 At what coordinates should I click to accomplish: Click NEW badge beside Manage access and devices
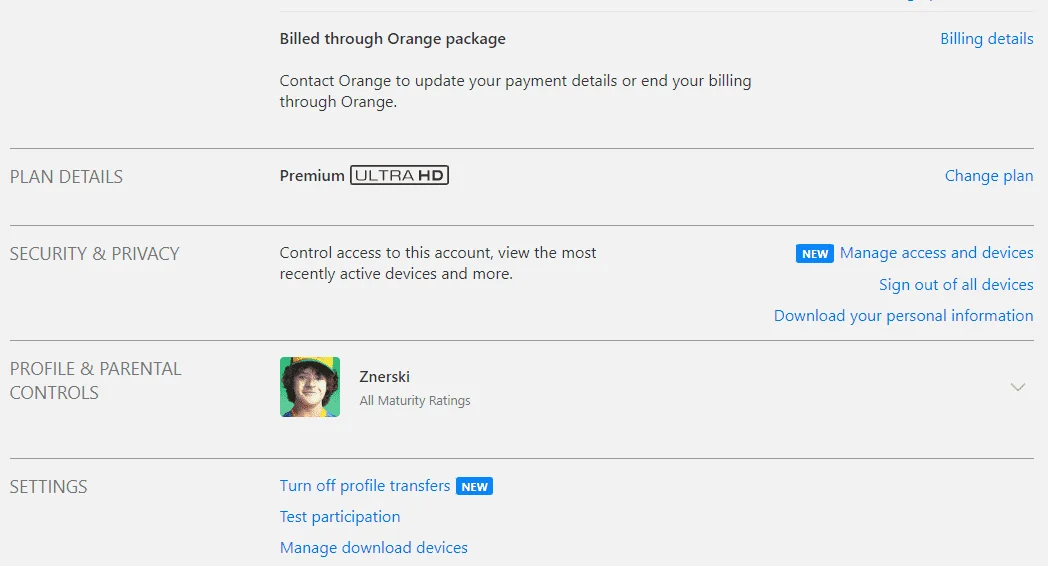814,254
